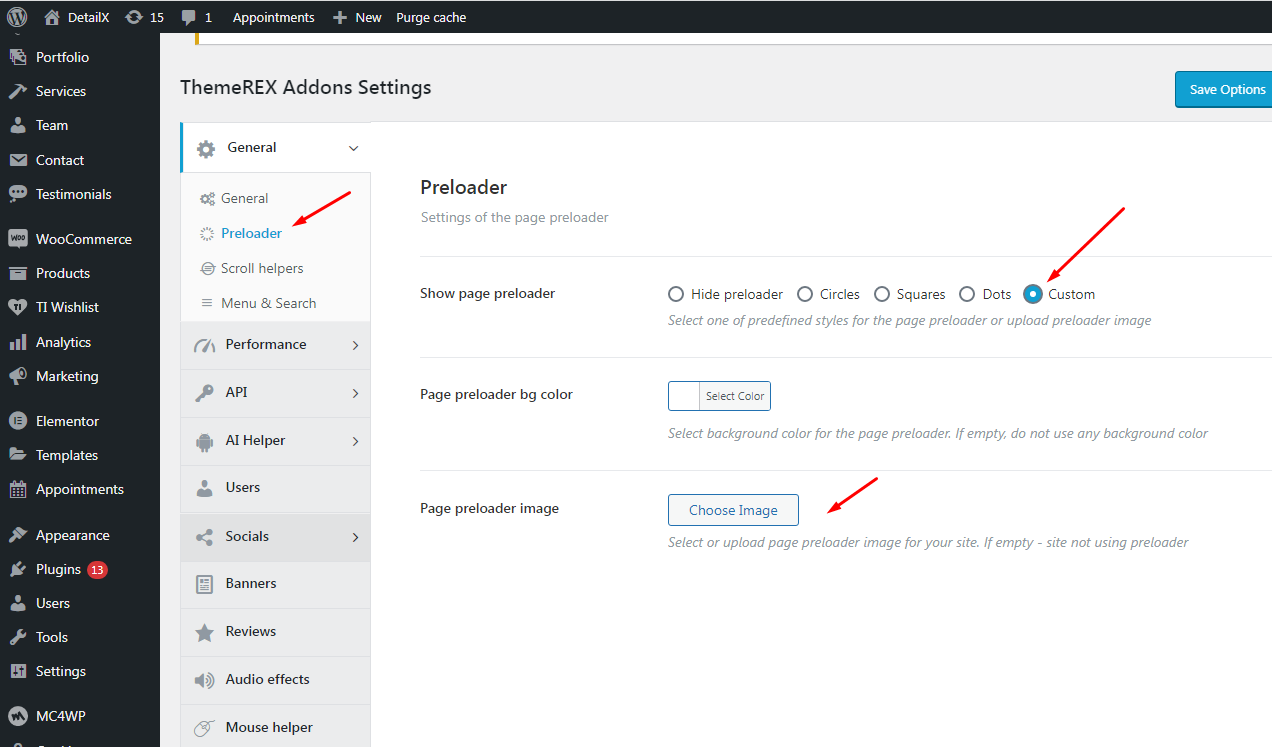Click the Elementor icon

click(18, 421)
